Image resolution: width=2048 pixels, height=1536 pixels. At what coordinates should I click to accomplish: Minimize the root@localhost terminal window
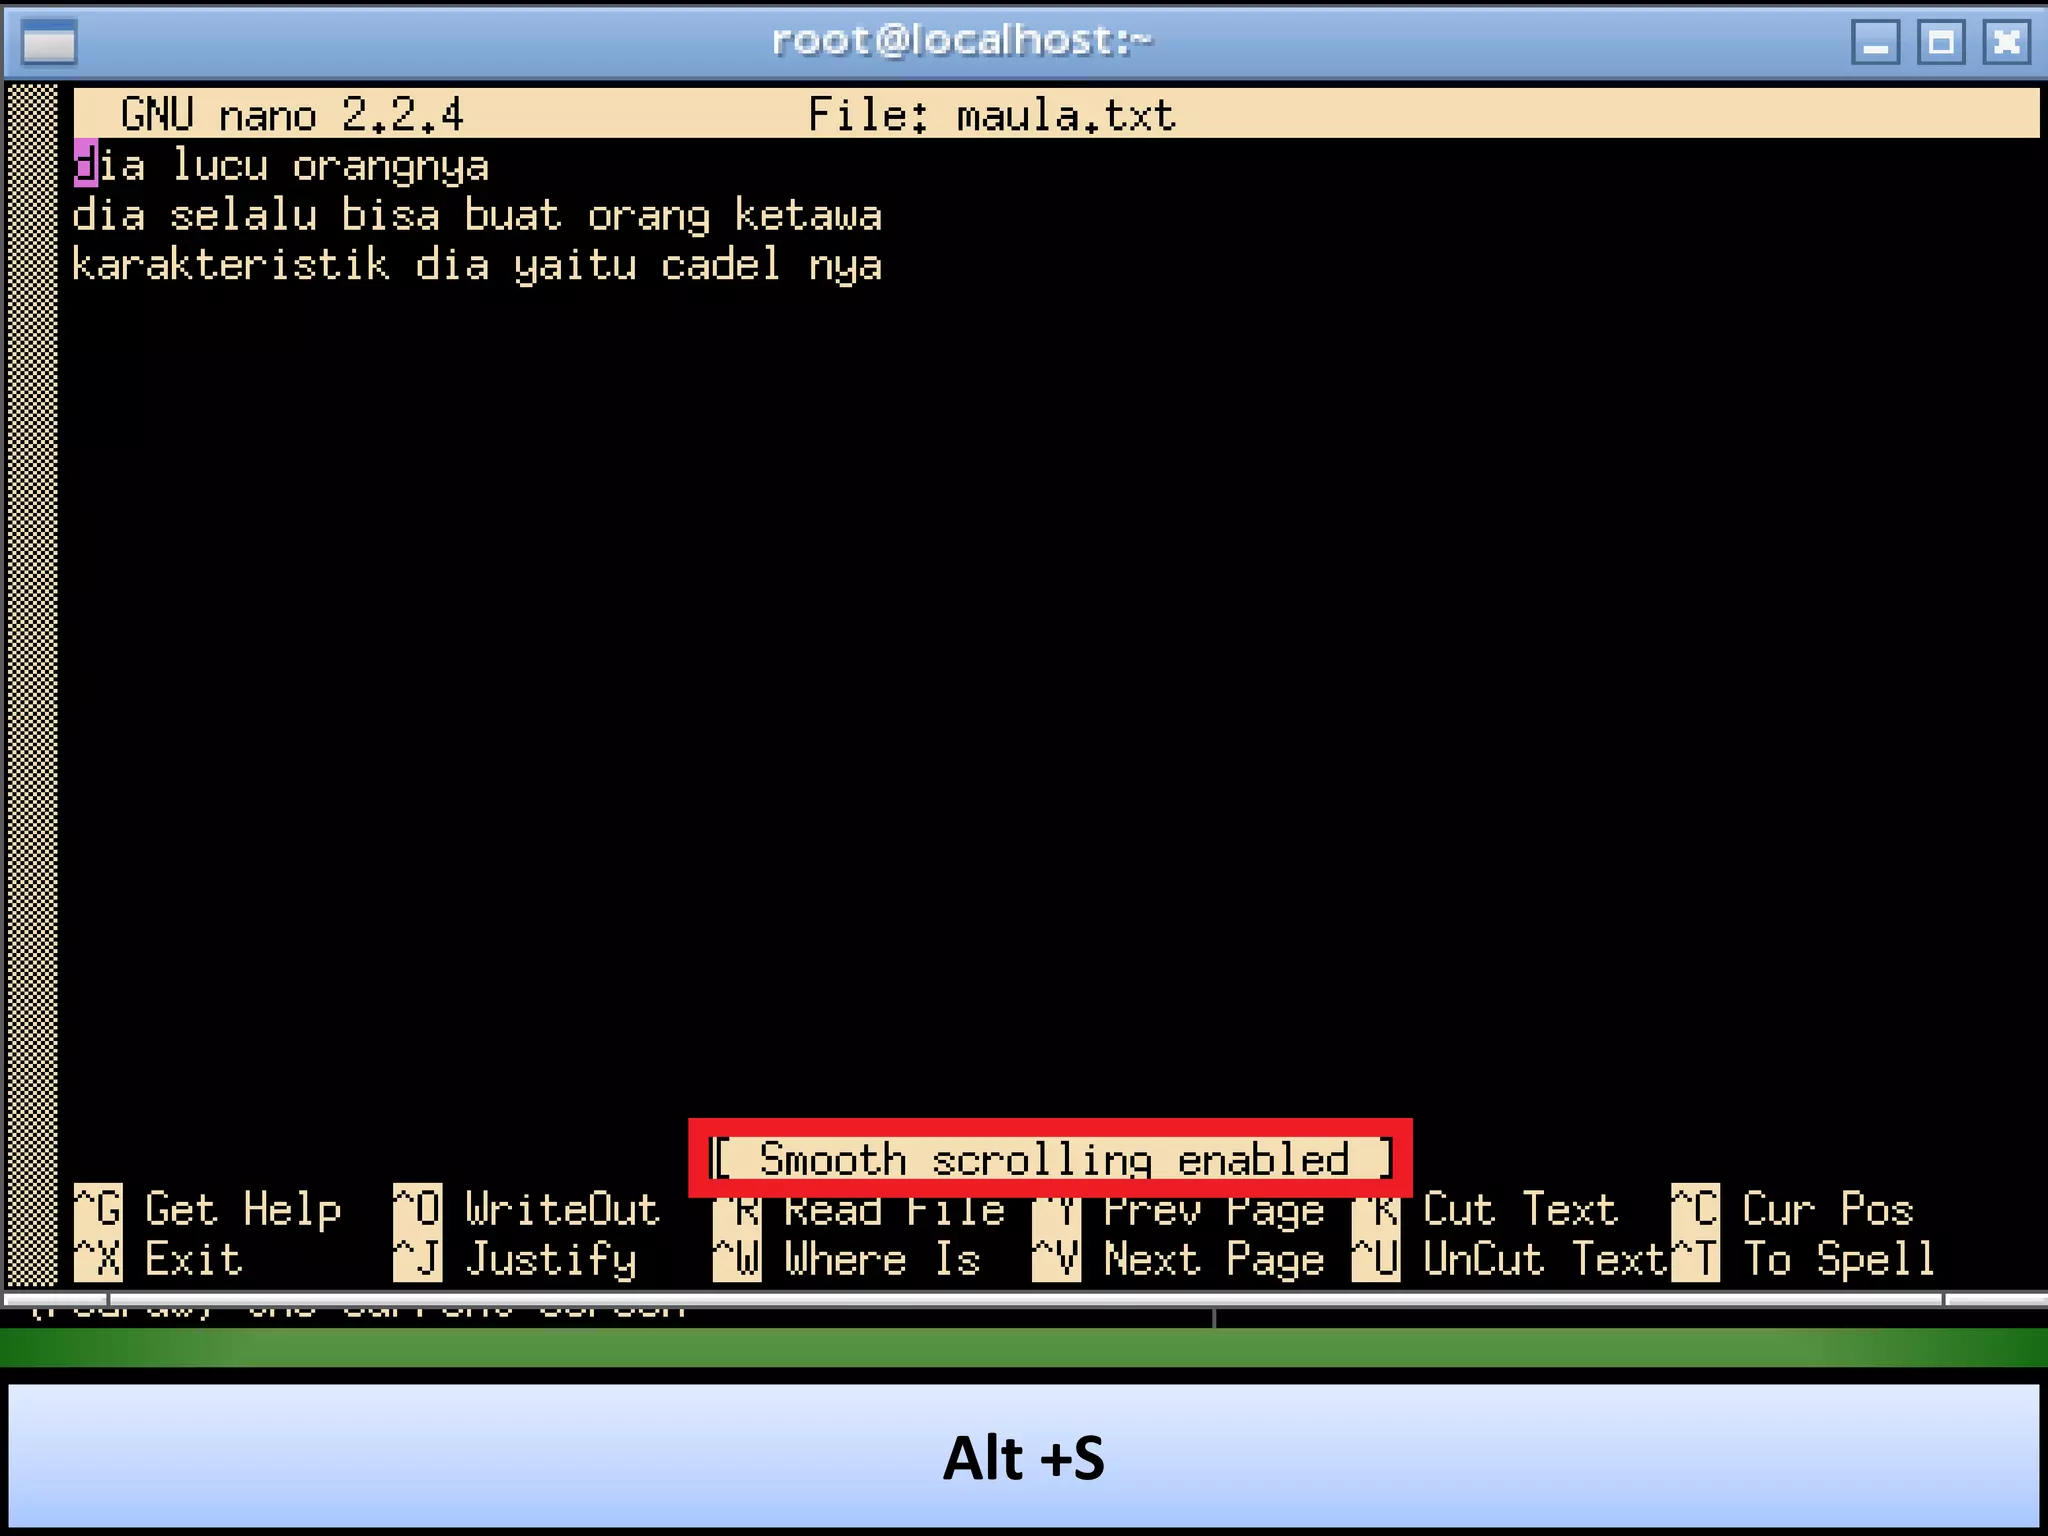coord(1876,43)
